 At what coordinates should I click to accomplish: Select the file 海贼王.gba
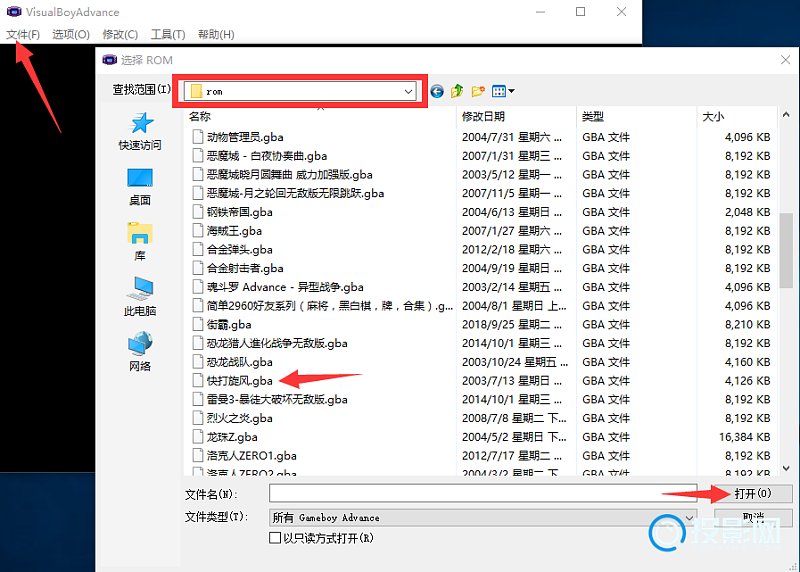(234, 231)
